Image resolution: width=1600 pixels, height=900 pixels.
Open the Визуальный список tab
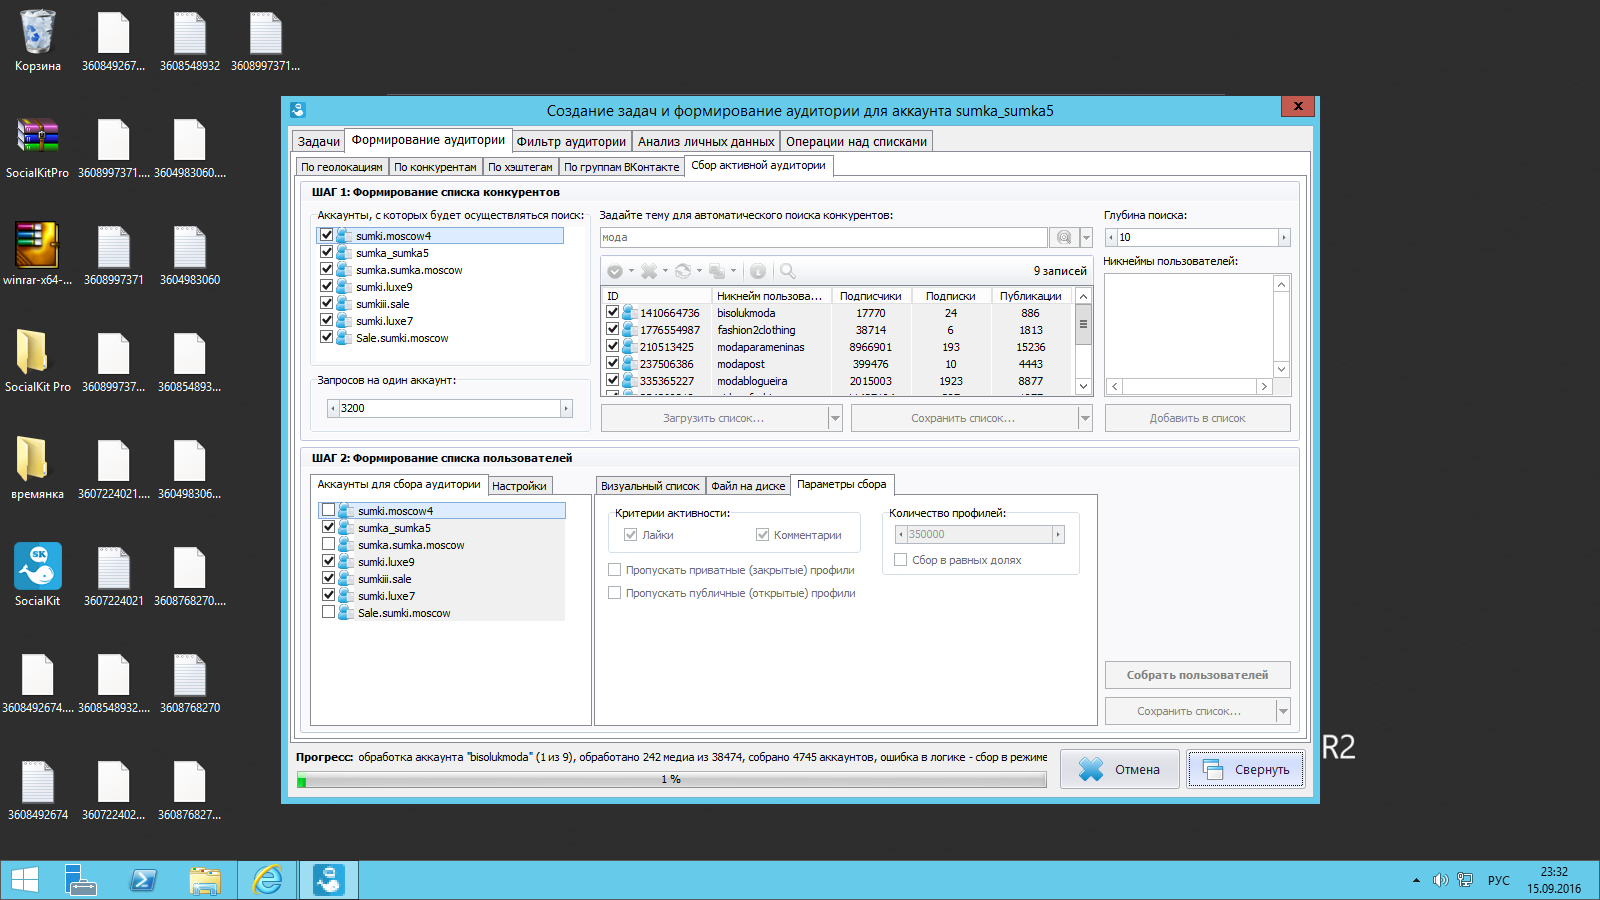click(650, 486)
